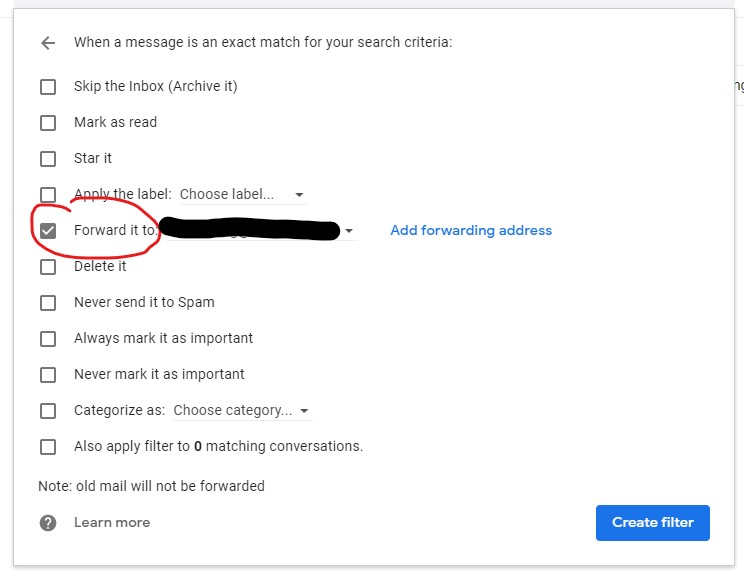Toggle the Apply the label checkbox
The height and width of the screenshot is (578, 744).
(48, 195)
